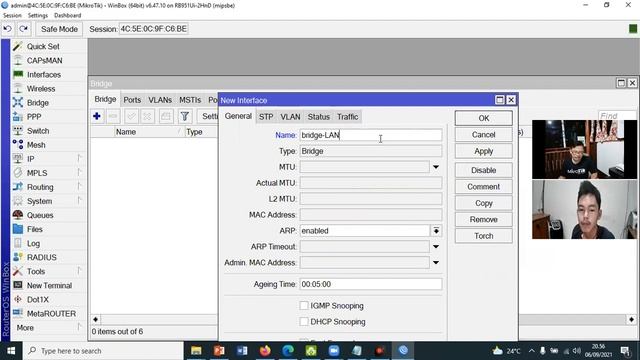The width and height of the screenshot is (640, 360).
Task: Click the Windows search box on taskbar
Action: (103, 351)
